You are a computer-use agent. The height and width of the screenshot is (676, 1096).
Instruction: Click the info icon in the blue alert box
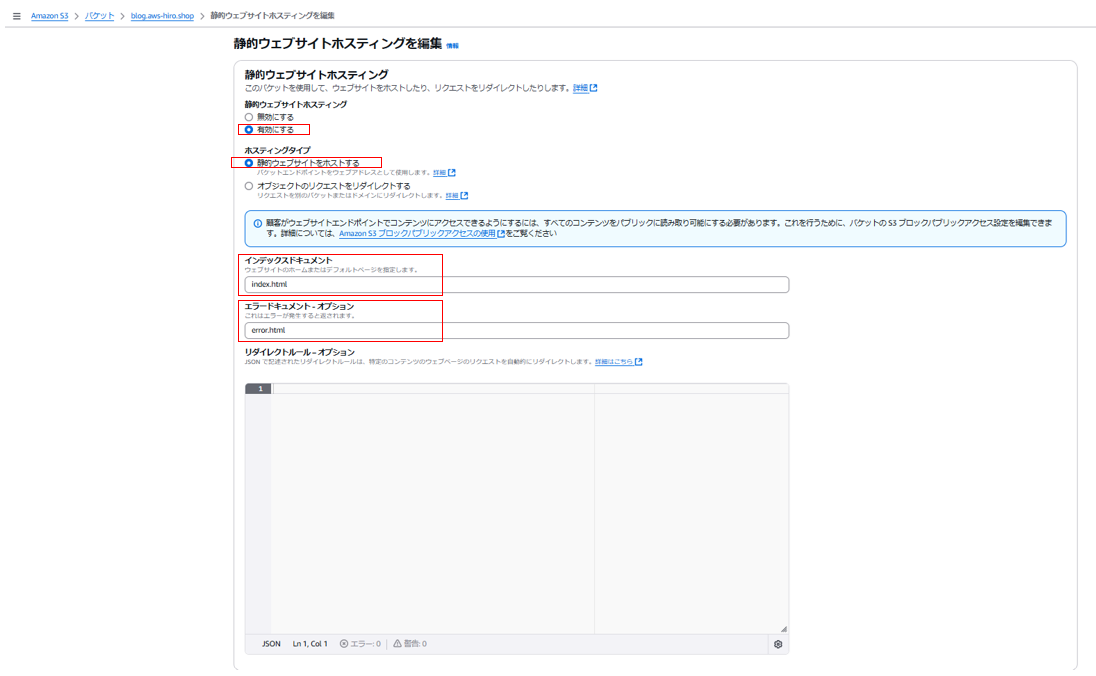click(257, 224)
